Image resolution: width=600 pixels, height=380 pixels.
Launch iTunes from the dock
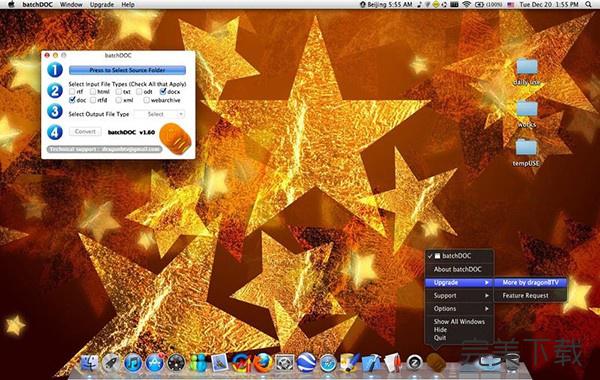[x=133, y=362]
